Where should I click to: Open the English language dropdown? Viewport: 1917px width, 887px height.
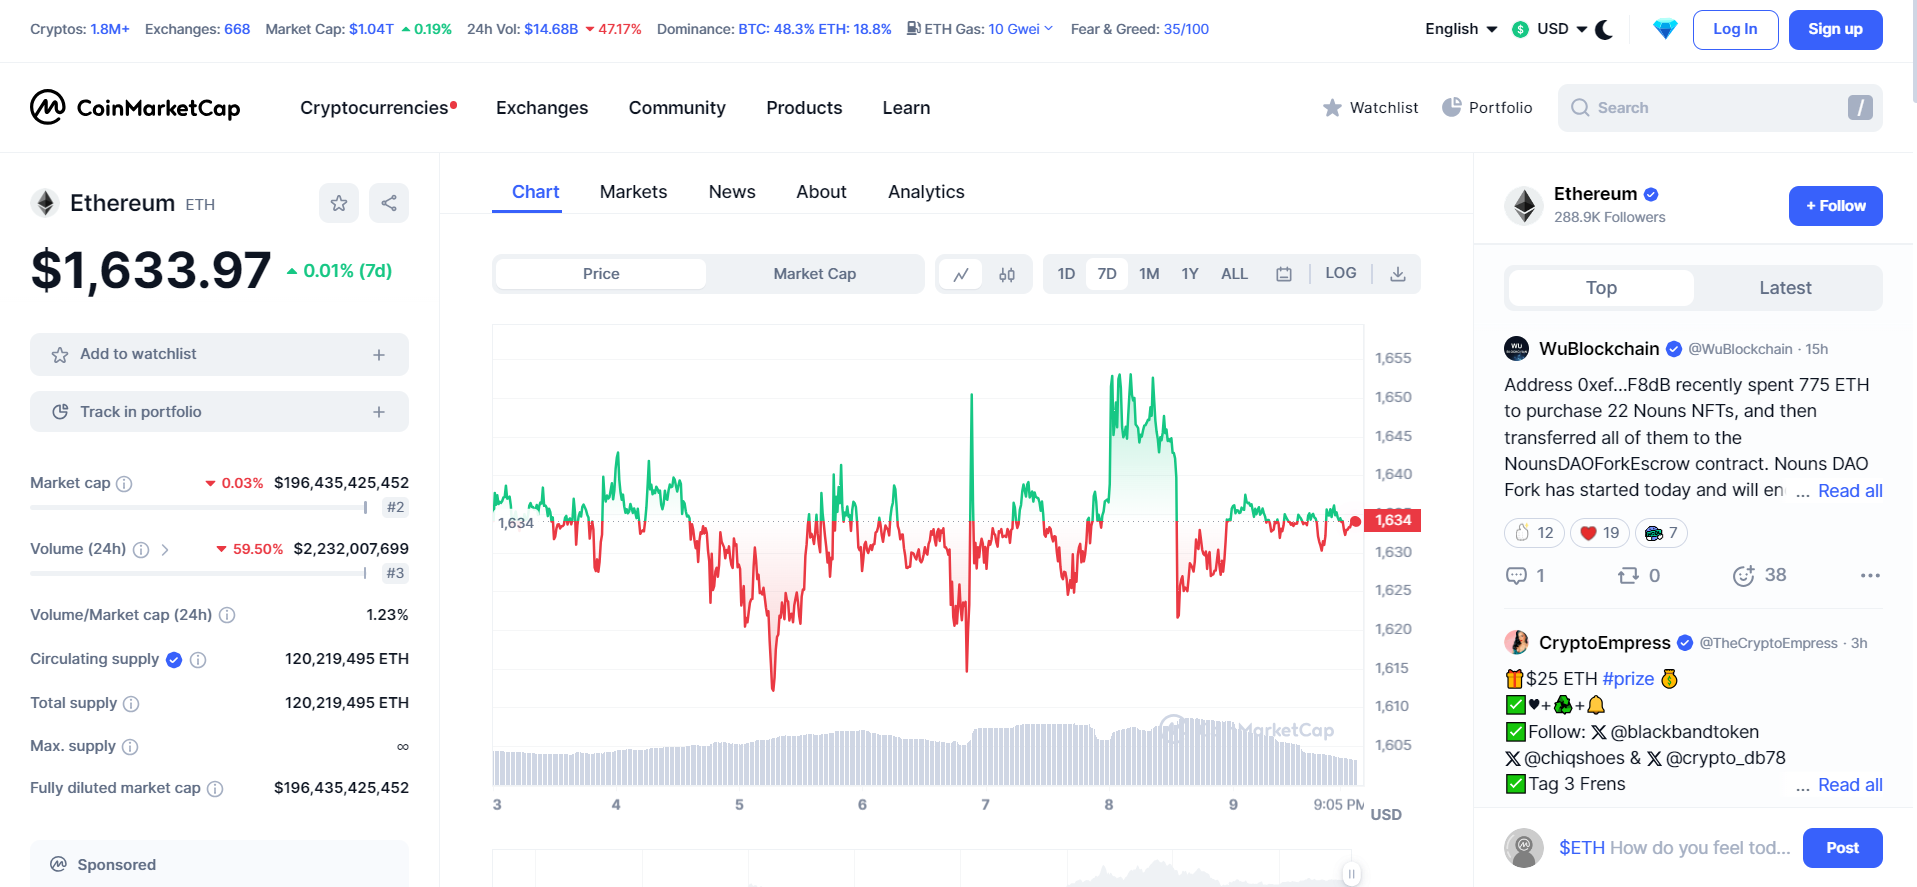(x=1461, y=29)
